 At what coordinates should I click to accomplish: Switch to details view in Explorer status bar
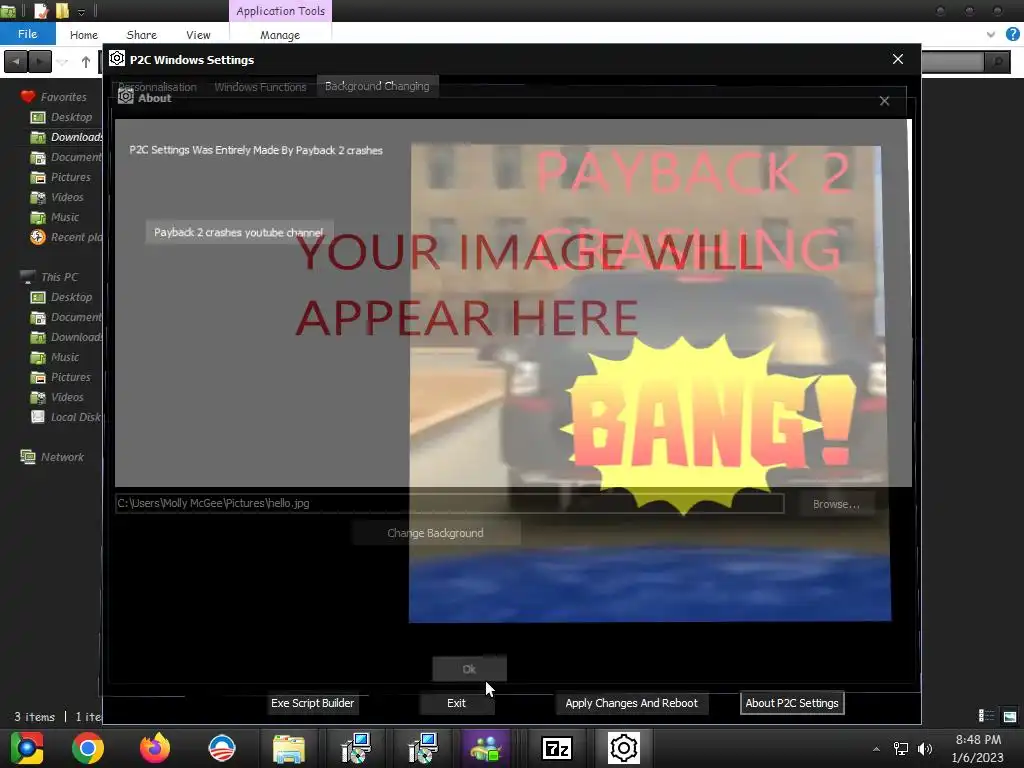click(x=986, y=716)
